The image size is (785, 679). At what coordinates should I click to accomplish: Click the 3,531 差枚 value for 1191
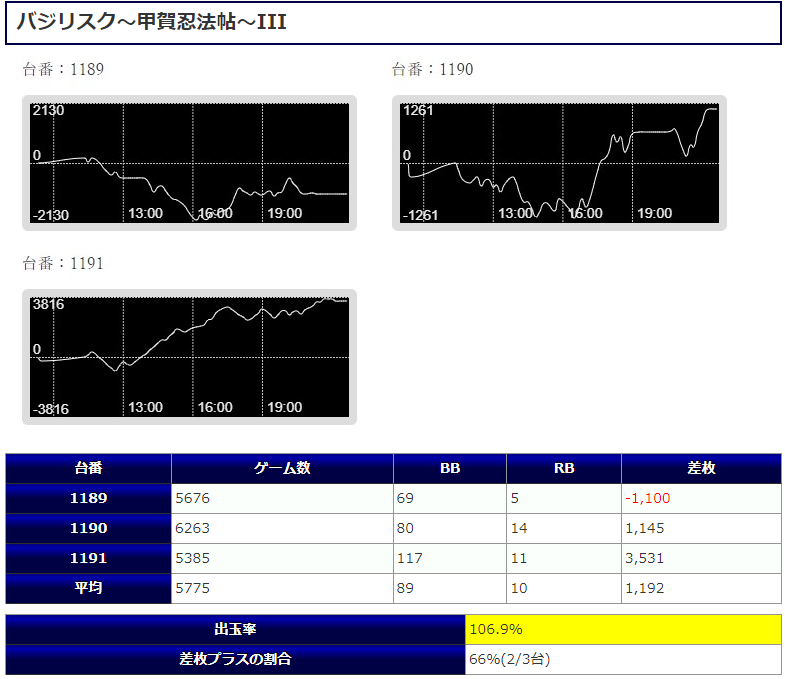click(646, 558)
